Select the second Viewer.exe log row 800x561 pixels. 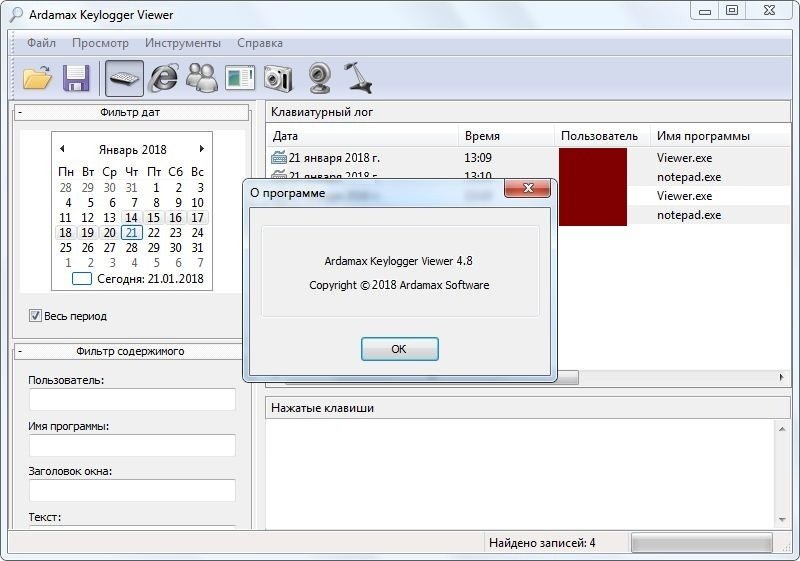pos(674,196)
